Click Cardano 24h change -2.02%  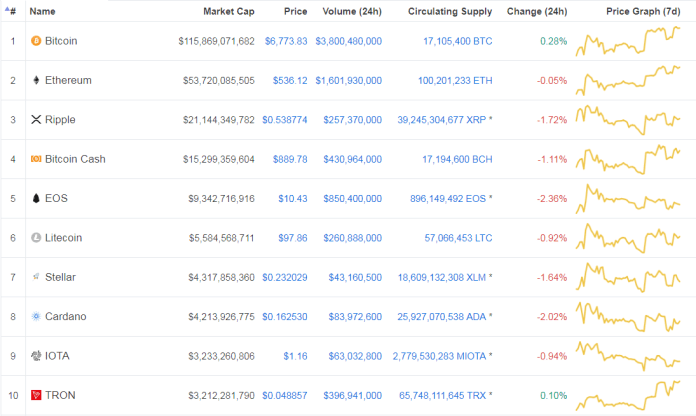(552, 317)
